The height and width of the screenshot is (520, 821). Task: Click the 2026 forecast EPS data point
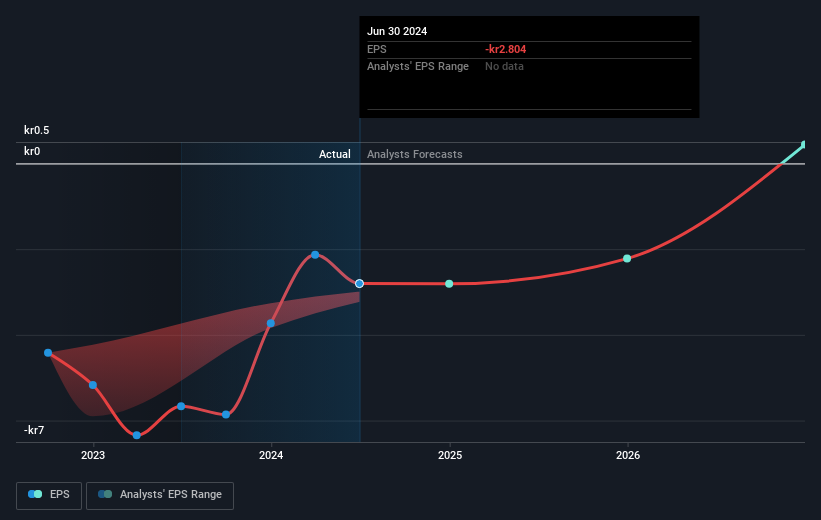tap(627, 259)
